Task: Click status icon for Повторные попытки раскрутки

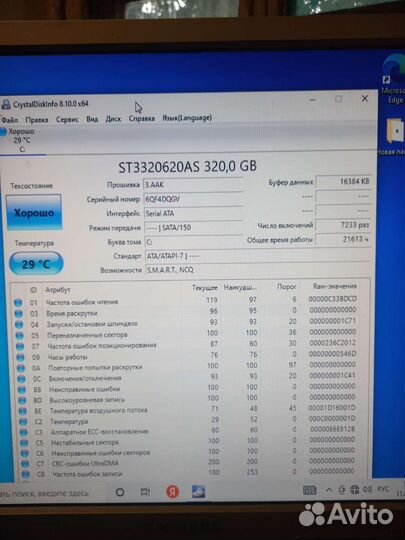Action: tap(21, 368)
